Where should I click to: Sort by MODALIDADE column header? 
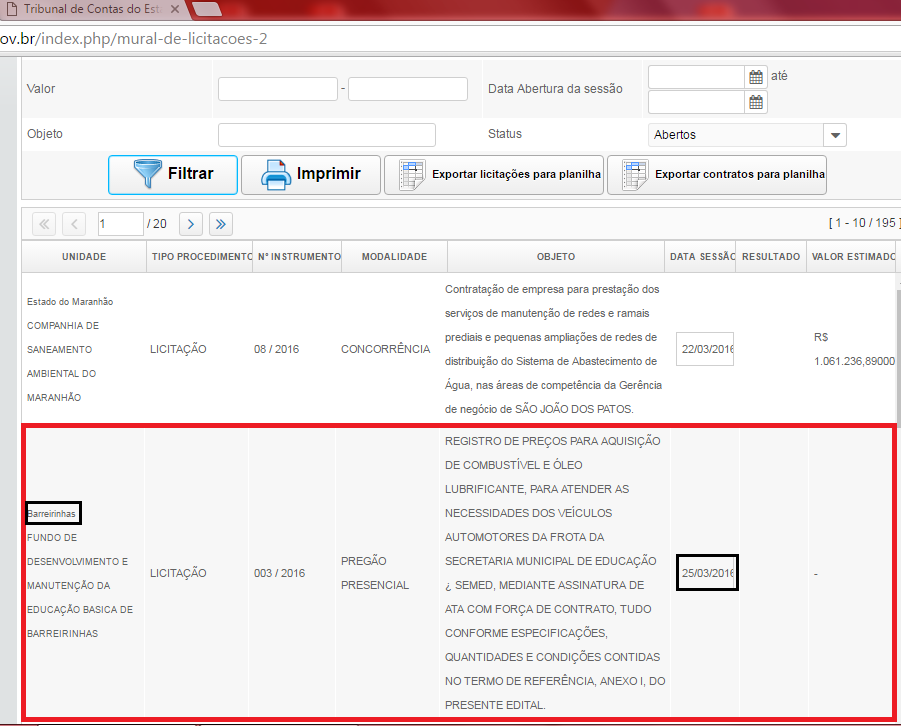coord(394,257)
